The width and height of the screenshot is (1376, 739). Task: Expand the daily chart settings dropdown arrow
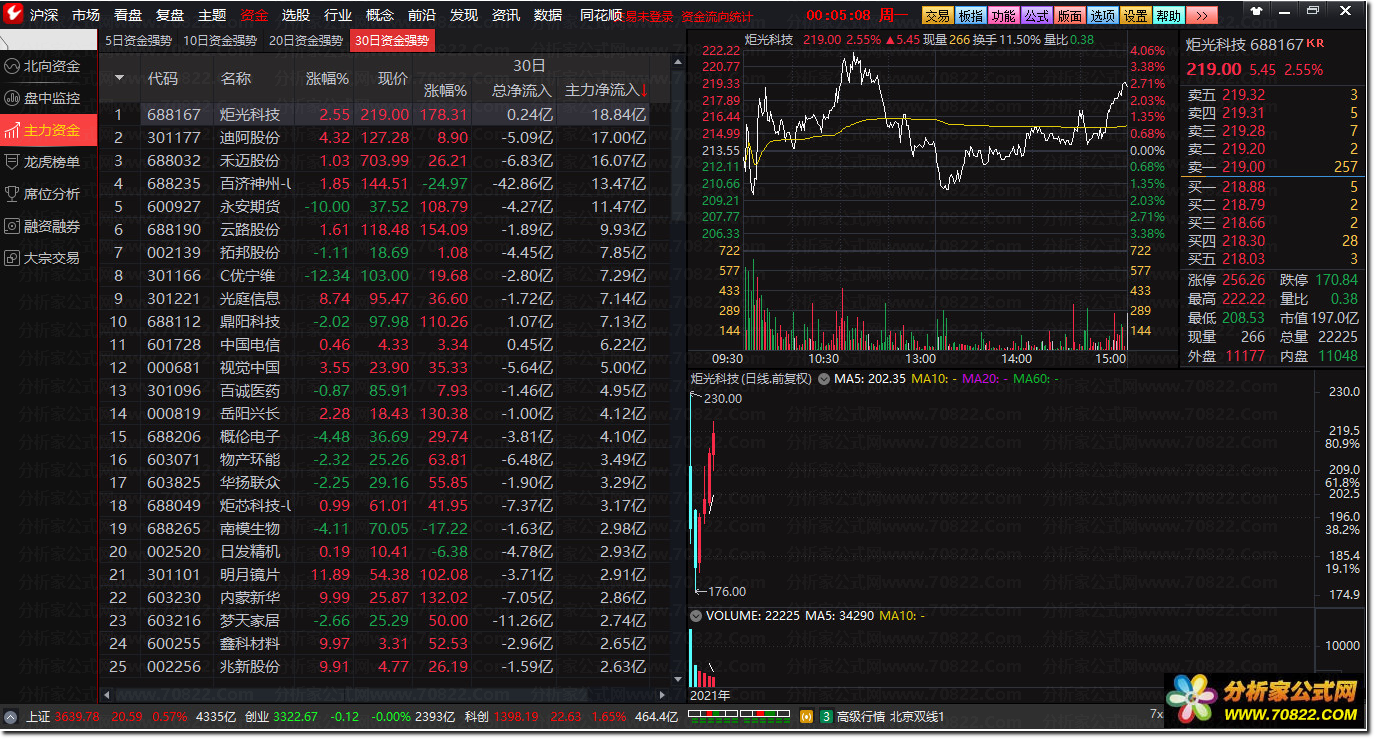824,379
